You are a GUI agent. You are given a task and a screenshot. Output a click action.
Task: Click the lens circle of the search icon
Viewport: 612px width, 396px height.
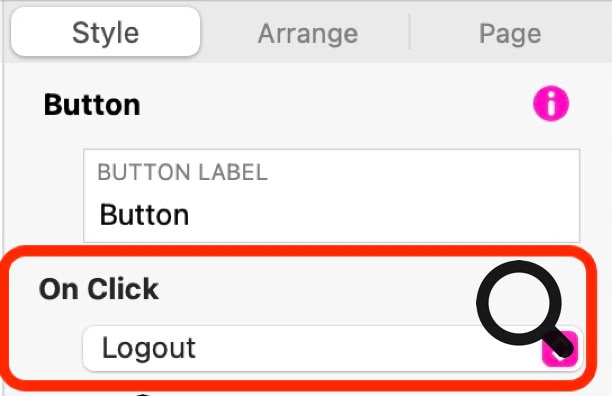pos(519,303)
